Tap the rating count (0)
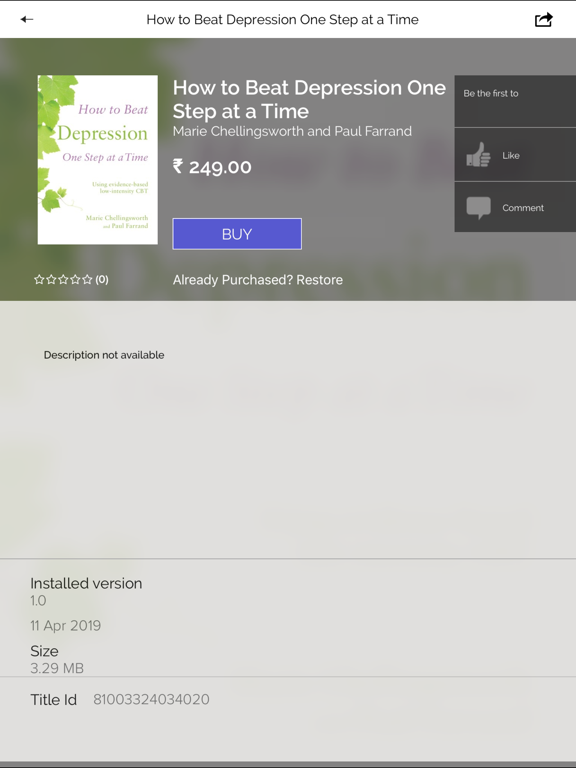The height and width of the screenshot is (768, 576). [102, 279]
